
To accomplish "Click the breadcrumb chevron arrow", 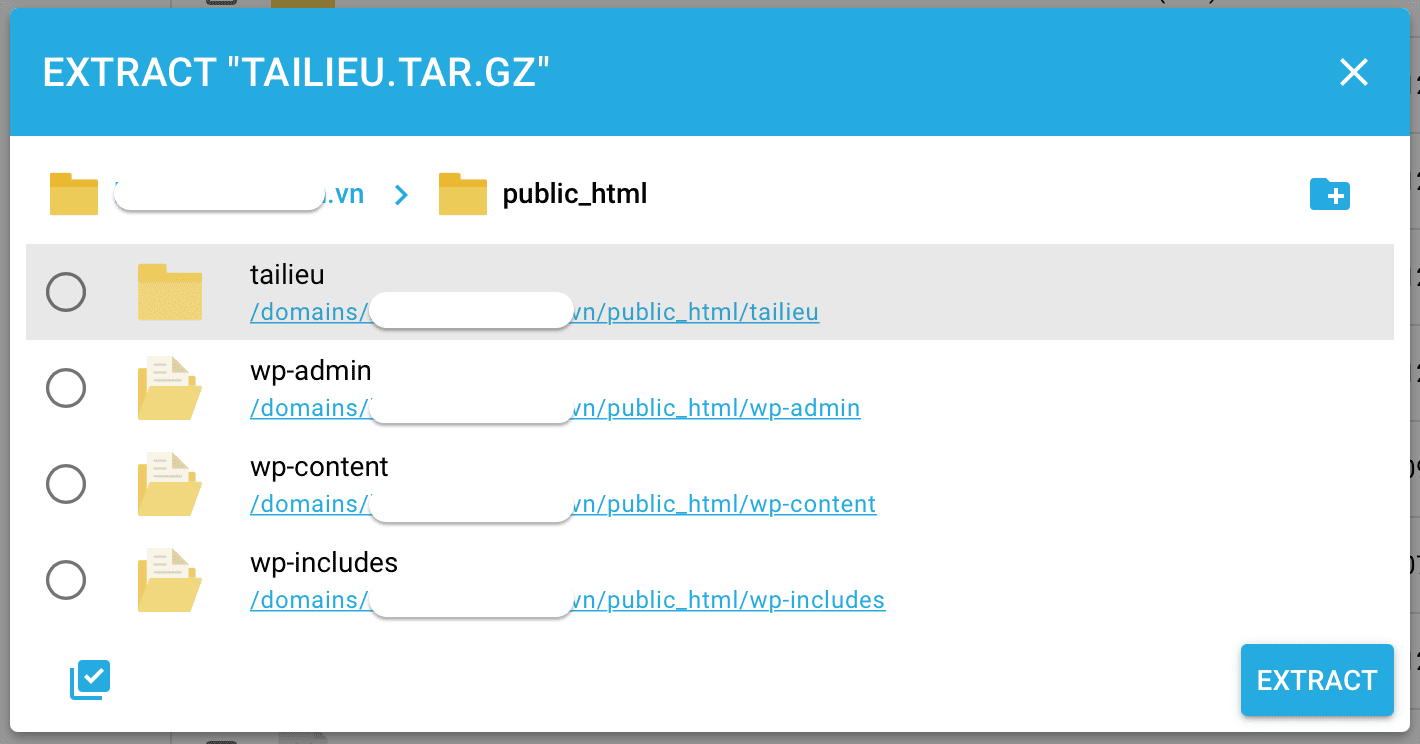I will coord(401,194).
